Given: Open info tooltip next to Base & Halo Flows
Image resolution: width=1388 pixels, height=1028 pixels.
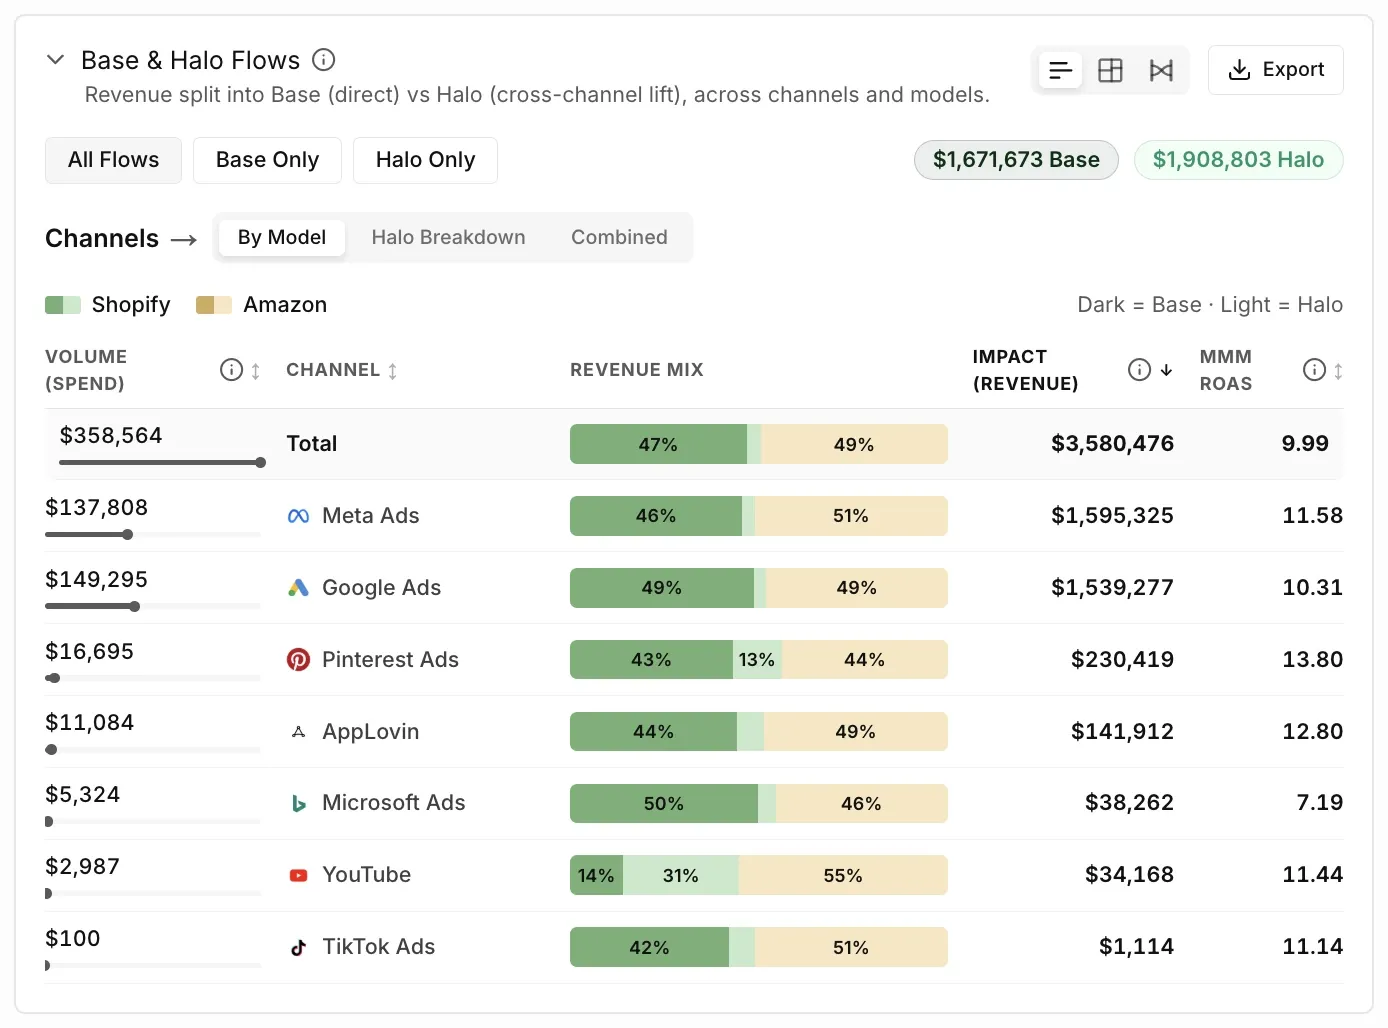Looking at the screenshot, I should [323, 60].
